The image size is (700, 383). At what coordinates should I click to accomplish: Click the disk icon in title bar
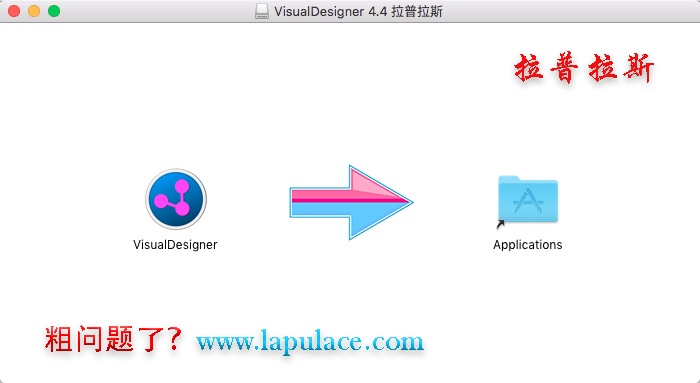[x=262, y=11]
